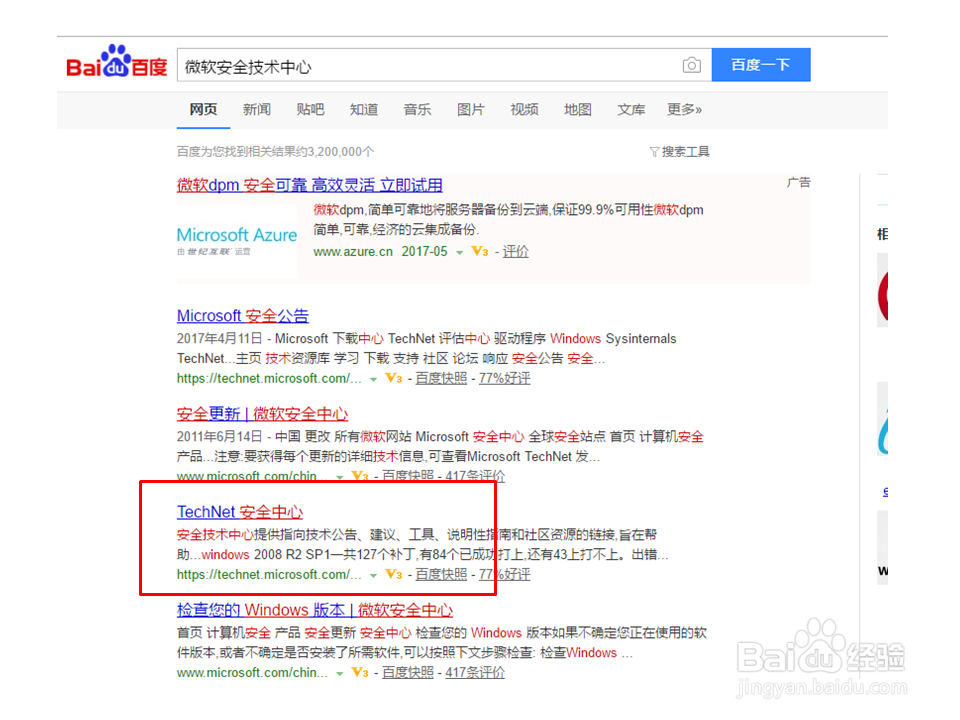This screenshot has width=960, height=720.
Task: Open the 视频 tab
Action: (524, 110)
